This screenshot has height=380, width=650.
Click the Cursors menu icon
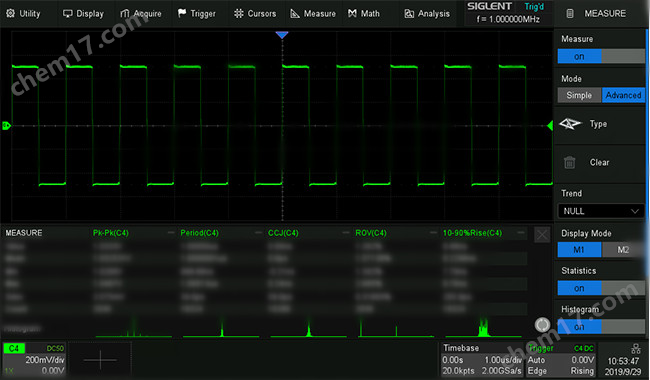point(239,14)
